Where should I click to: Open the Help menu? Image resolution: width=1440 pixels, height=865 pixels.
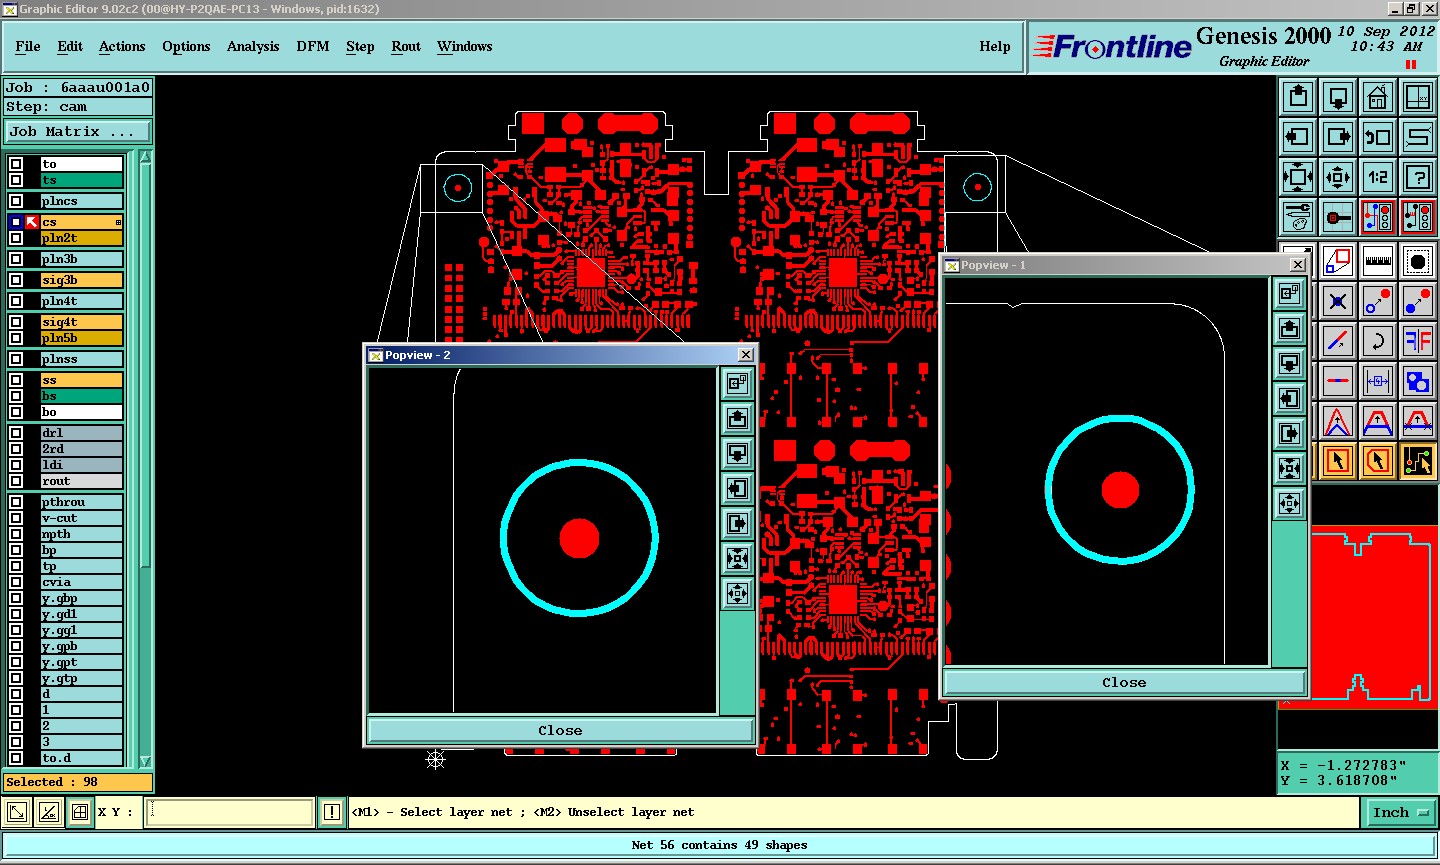995,46
